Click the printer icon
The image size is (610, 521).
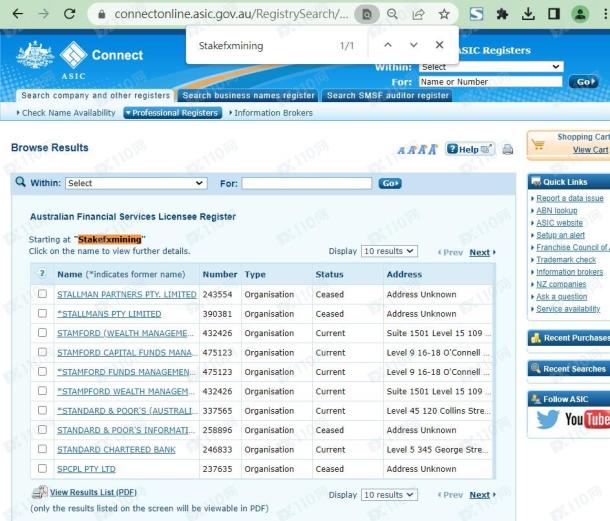(x=508, y=149)
